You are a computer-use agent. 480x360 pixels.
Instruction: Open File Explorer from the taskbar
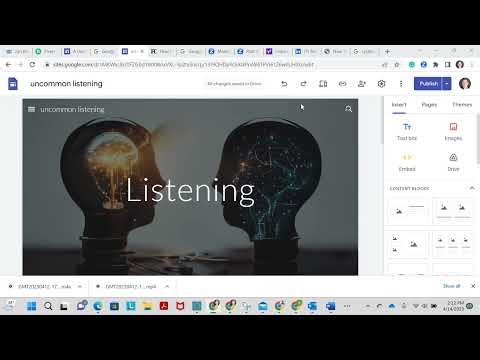point(147,306)
